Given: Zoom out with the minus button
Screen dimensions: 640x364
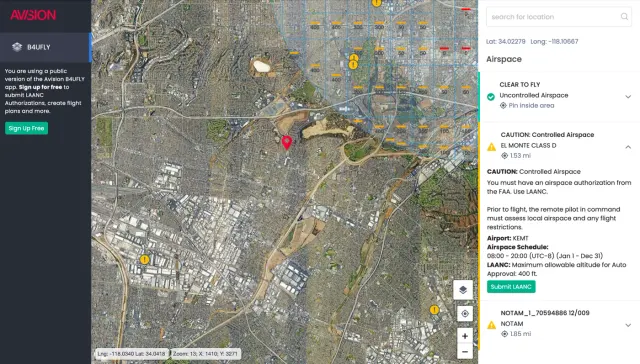Looking at the screenshot, I should coord(464,351).
